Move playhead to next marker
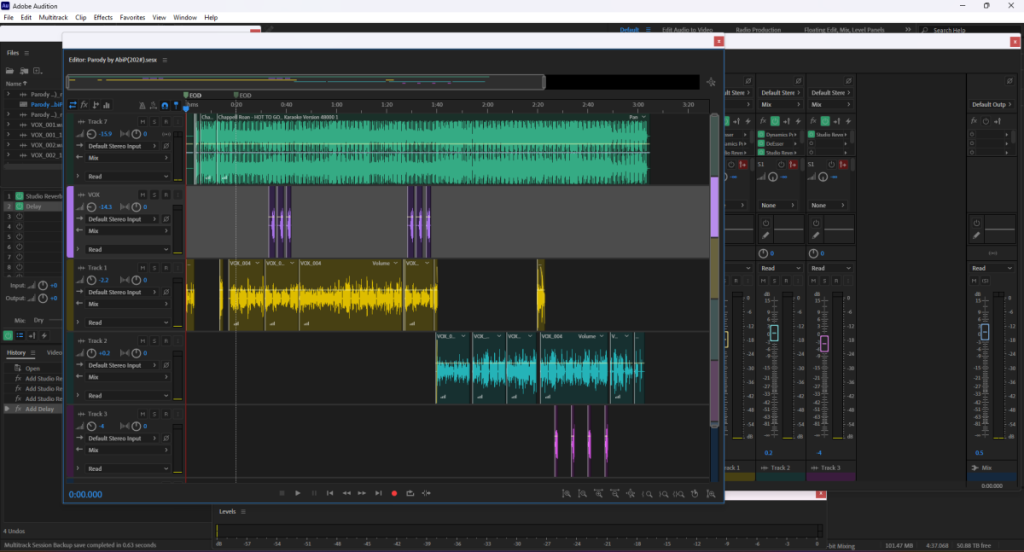1024x552 pixels. tap(378, 493)
